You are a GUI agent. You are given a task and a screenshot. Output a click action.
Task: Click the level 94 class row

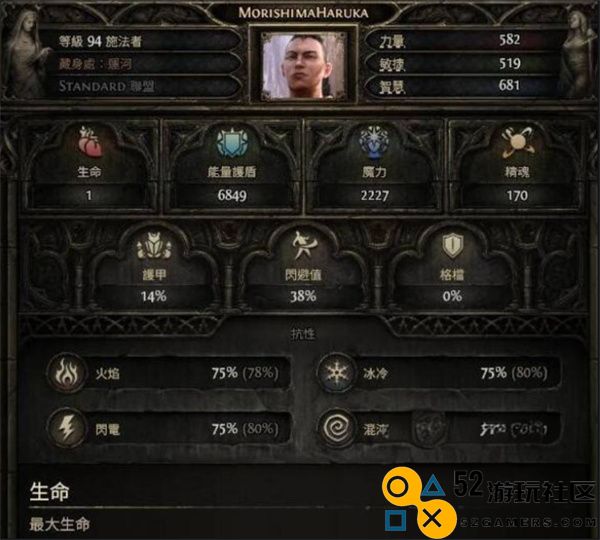[x=140, y=41]
